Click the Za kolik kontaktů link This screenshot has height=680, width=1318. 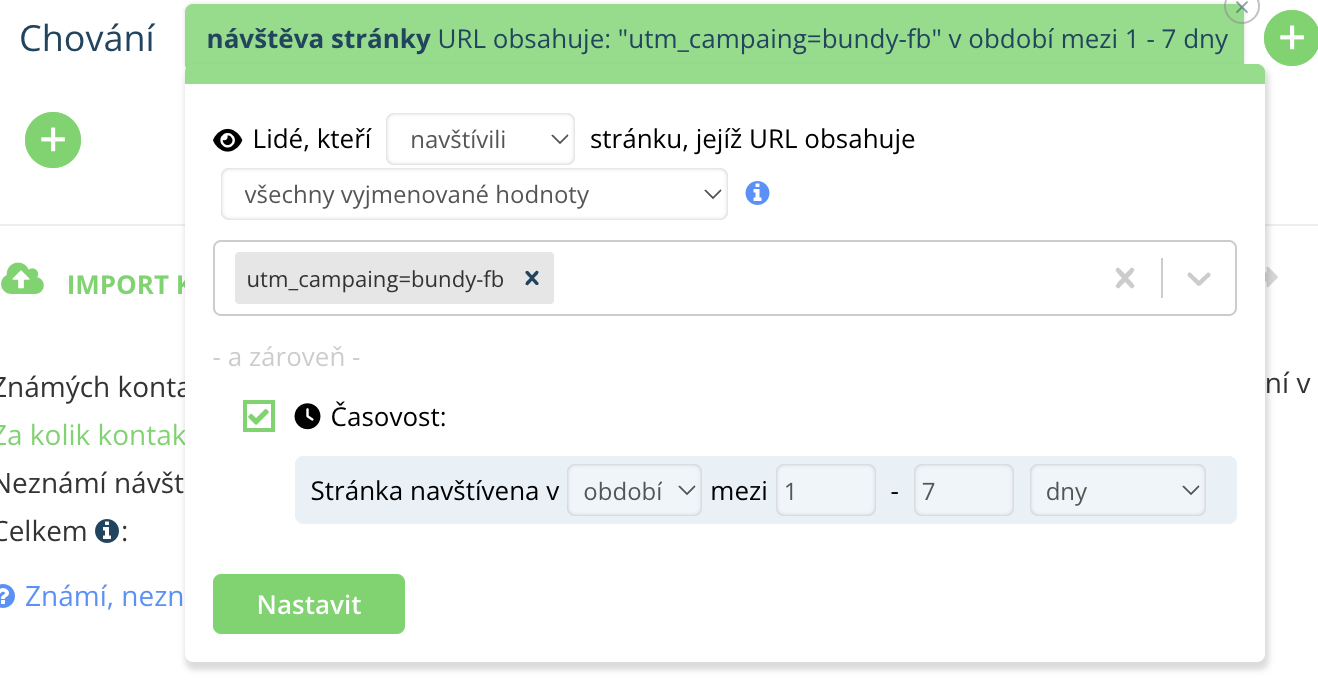92,435
